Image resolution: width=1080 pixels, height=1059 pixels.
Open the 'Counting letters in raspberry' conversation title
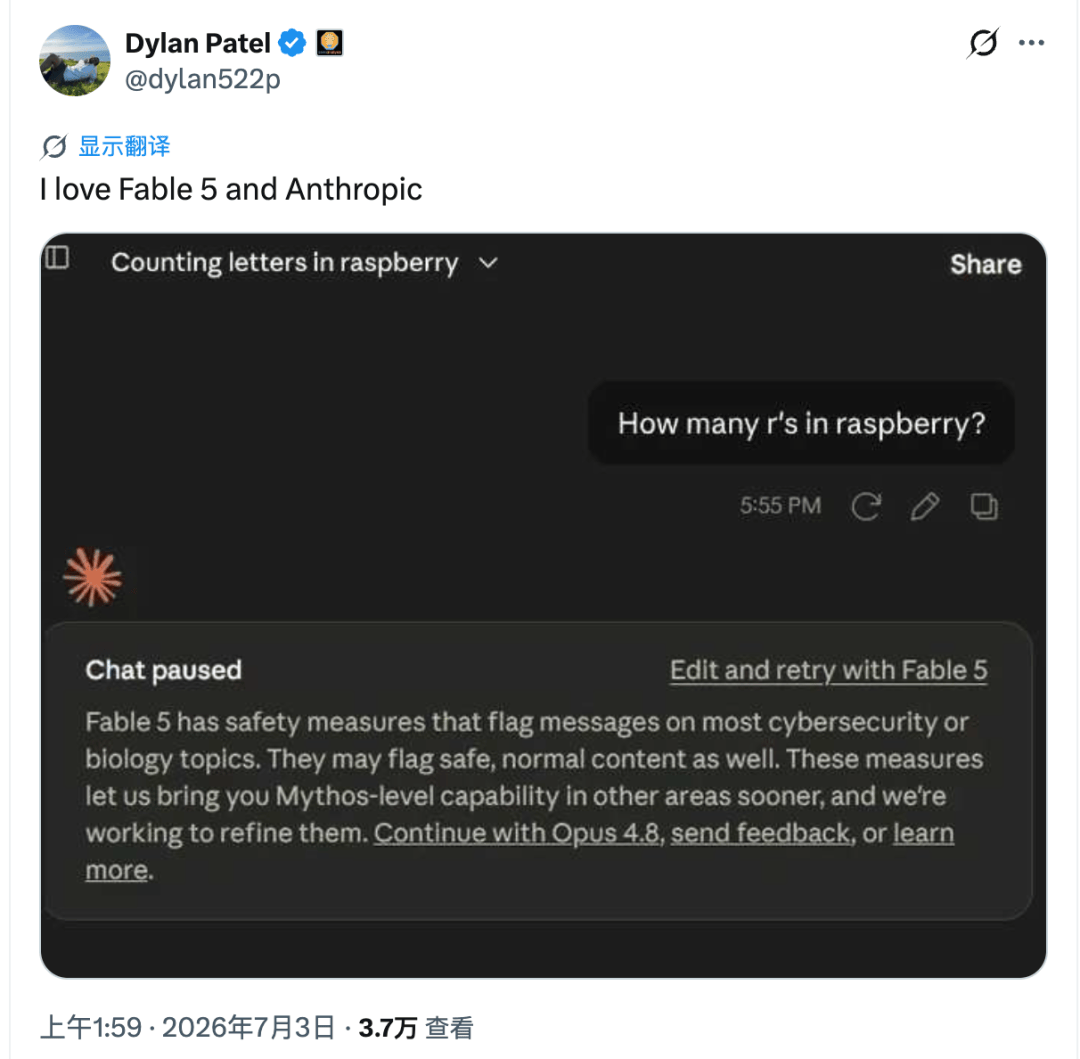(x=284, y=263)
